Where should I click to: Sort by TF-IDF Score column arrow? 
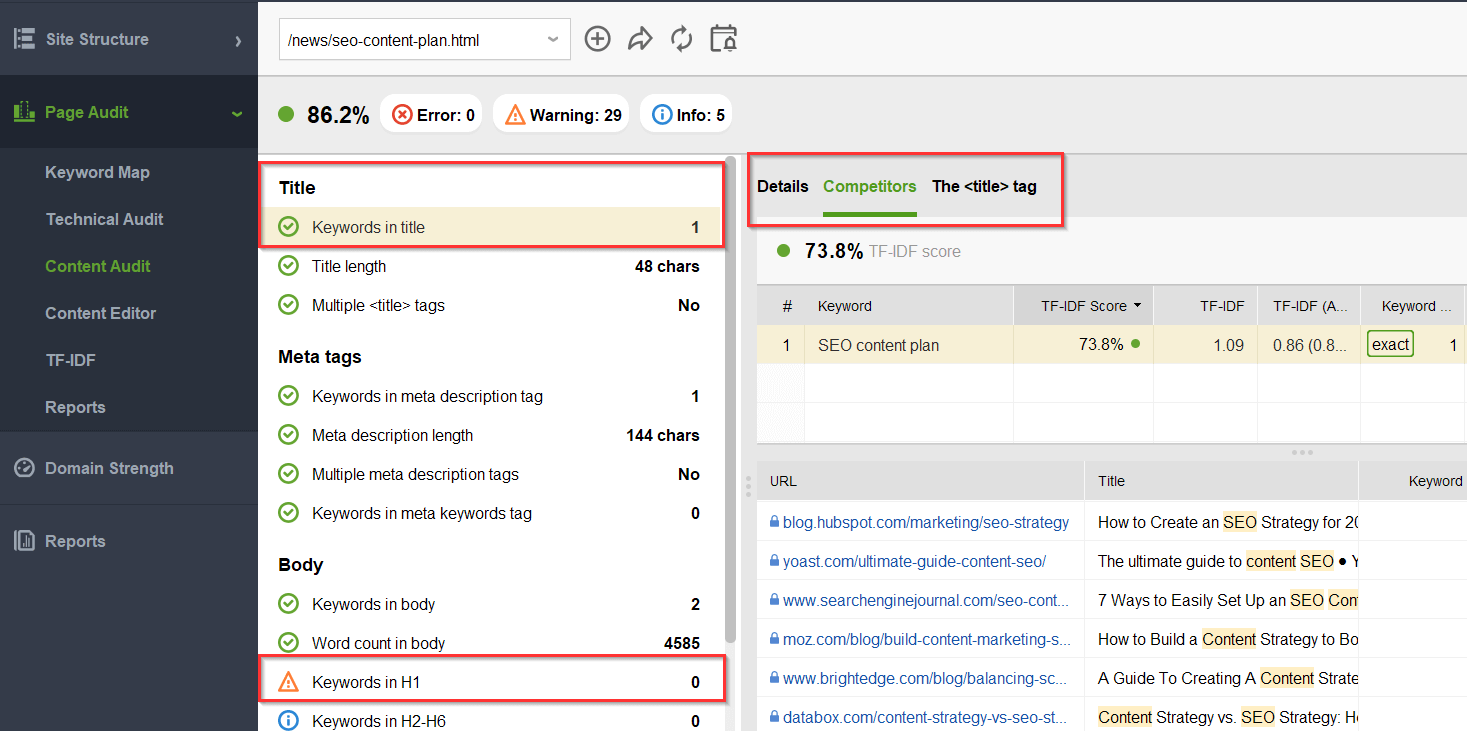(x=1136, y=306)
